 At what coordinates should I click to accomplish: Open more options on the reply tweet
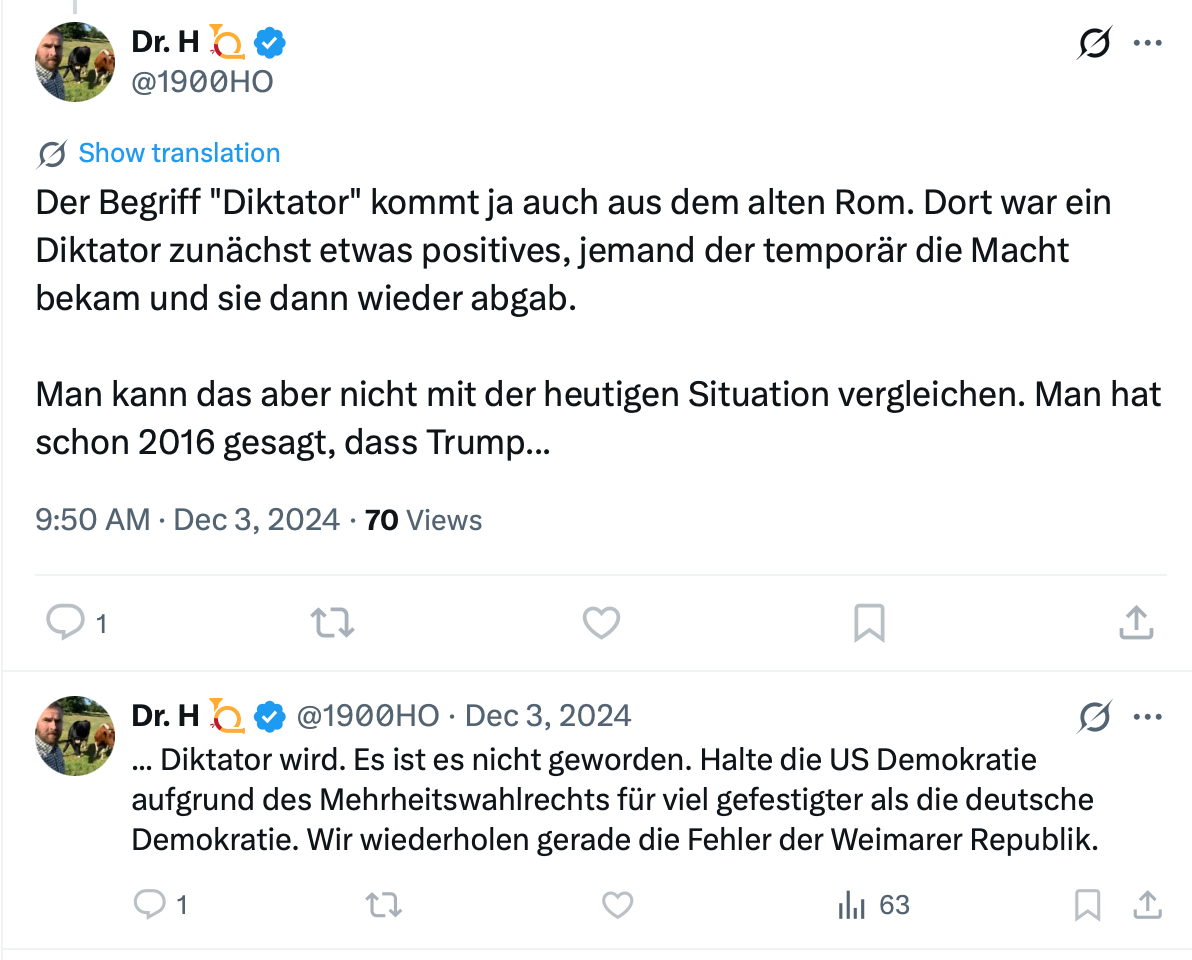tap(1146, 716)
